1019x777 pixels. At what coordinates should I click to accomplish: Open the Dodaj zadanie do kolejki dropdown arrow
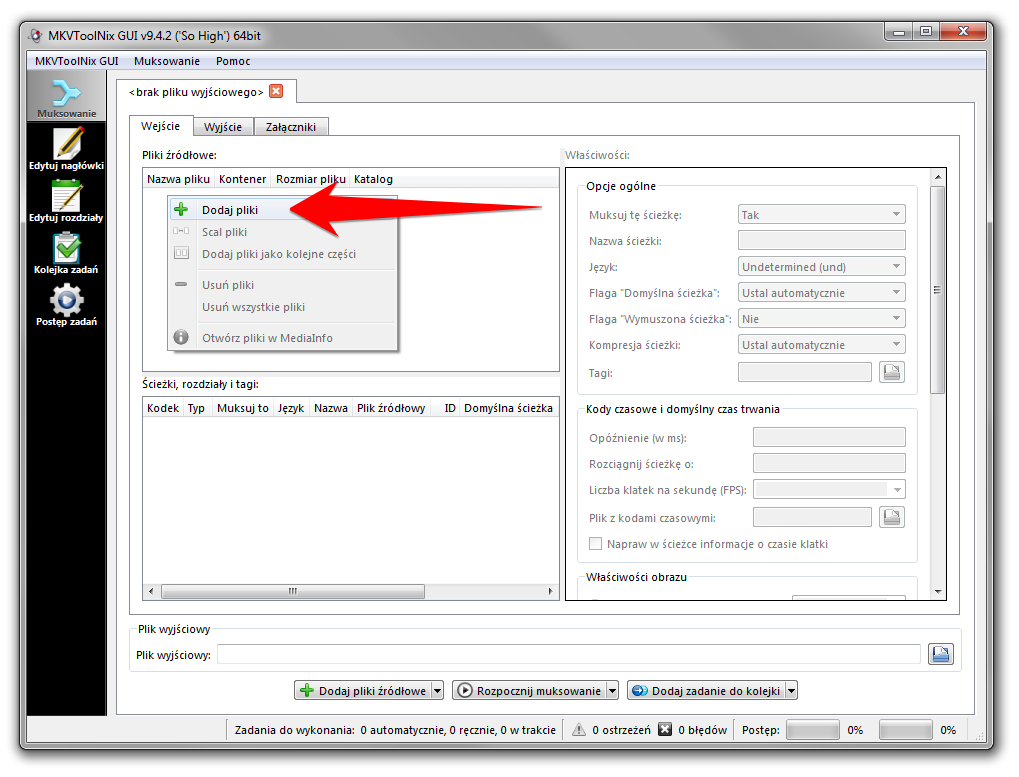[x=791, y=691]
